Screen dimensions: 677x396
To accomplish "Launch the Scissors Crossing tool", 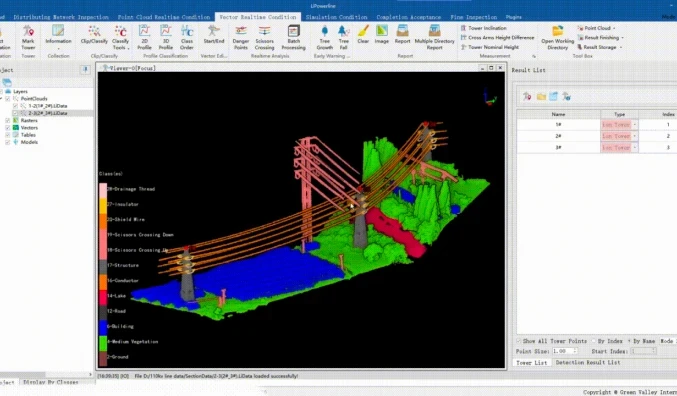I will [x=264, y=37].
